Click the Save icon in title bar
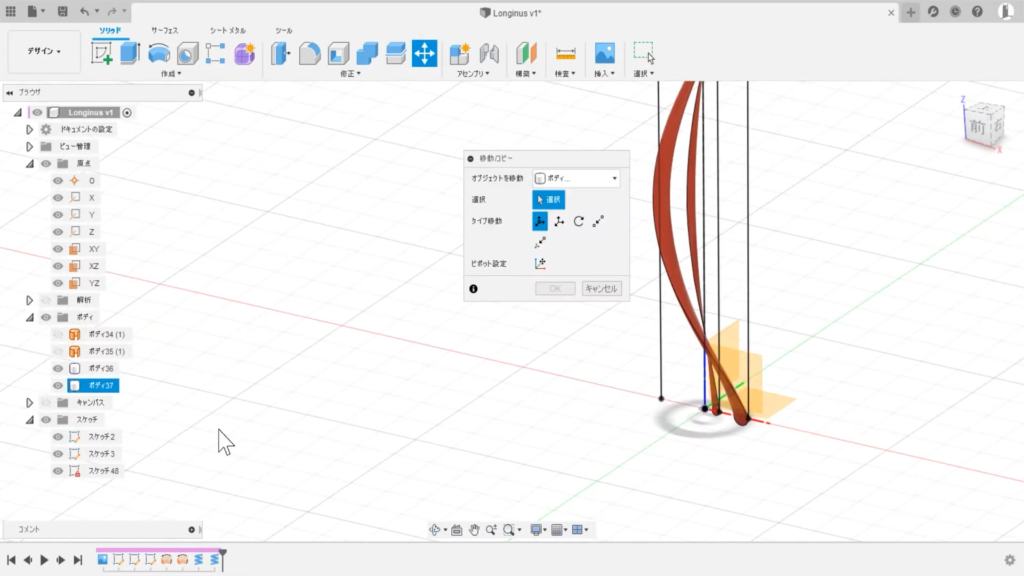The height and width of the screenshot is (576, 1024). (x=62, y=12)
